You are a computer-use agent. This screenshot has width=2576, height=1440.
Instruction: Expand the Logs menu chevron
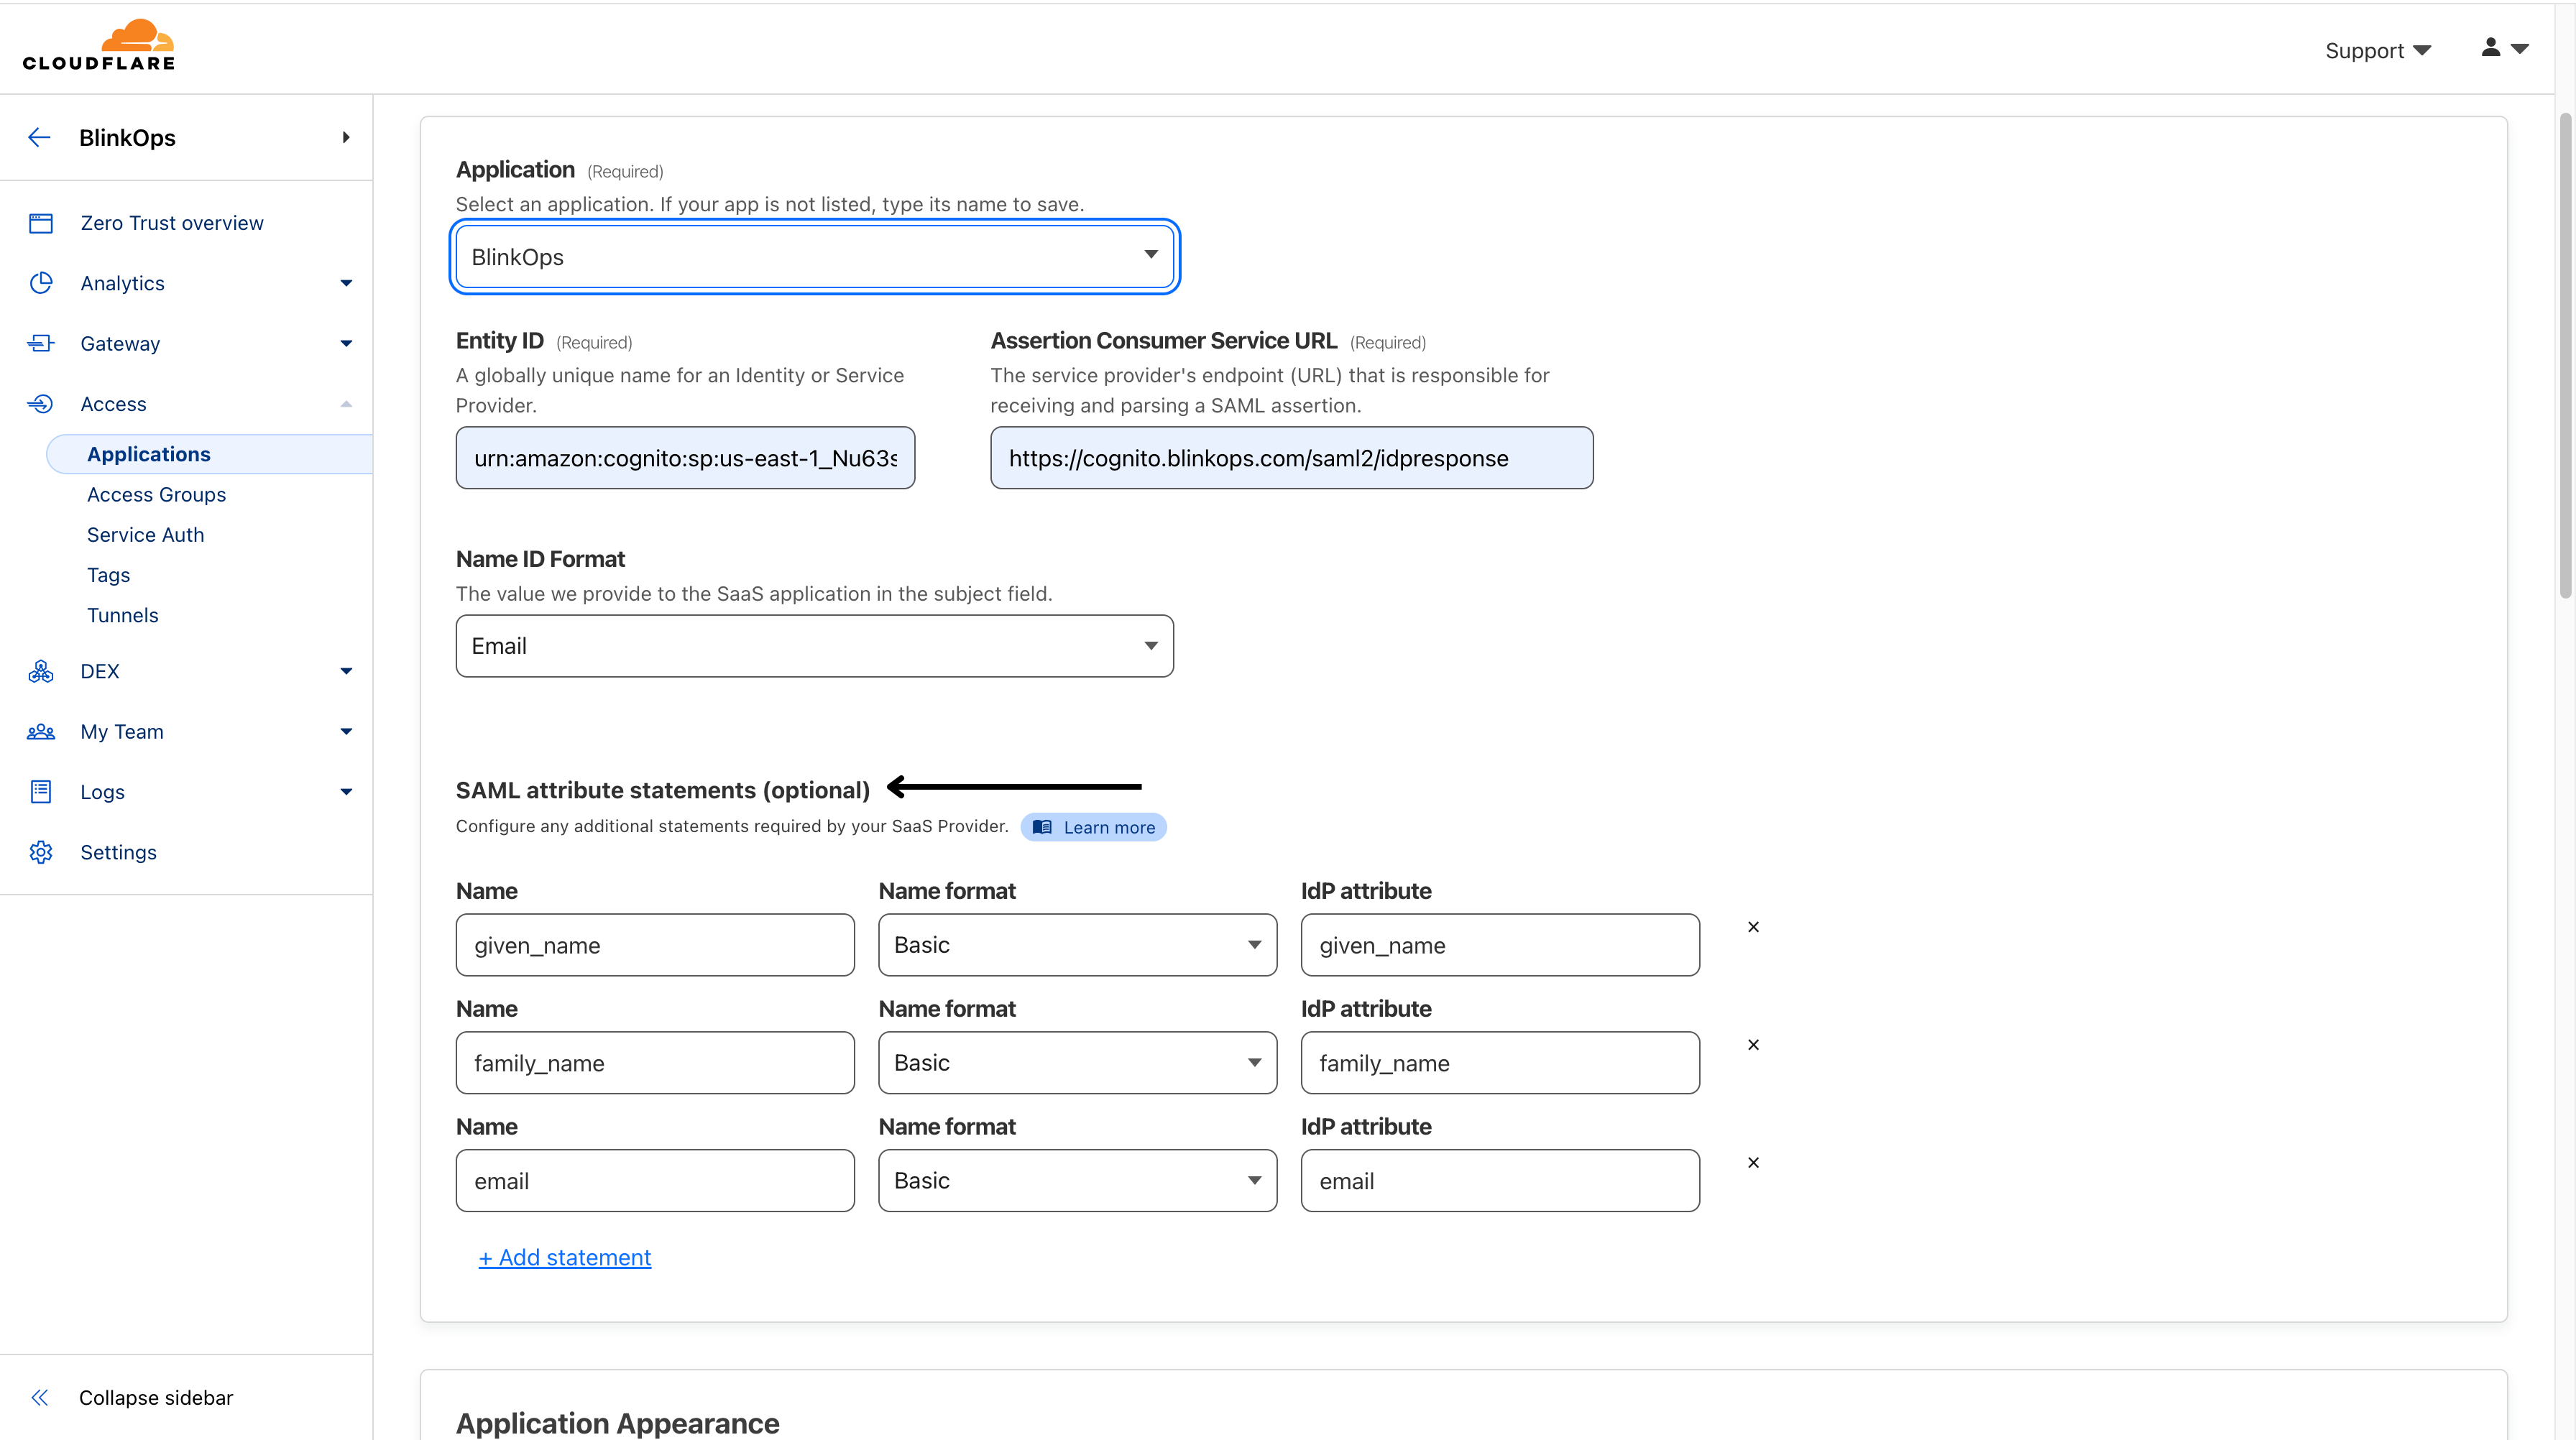click(x=346, y=792)
